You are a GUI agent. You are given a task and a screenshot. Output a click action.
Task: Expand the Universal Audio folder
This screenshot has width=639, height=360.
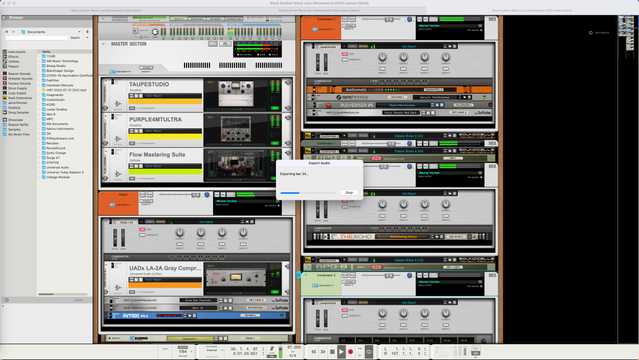(39, 167)
